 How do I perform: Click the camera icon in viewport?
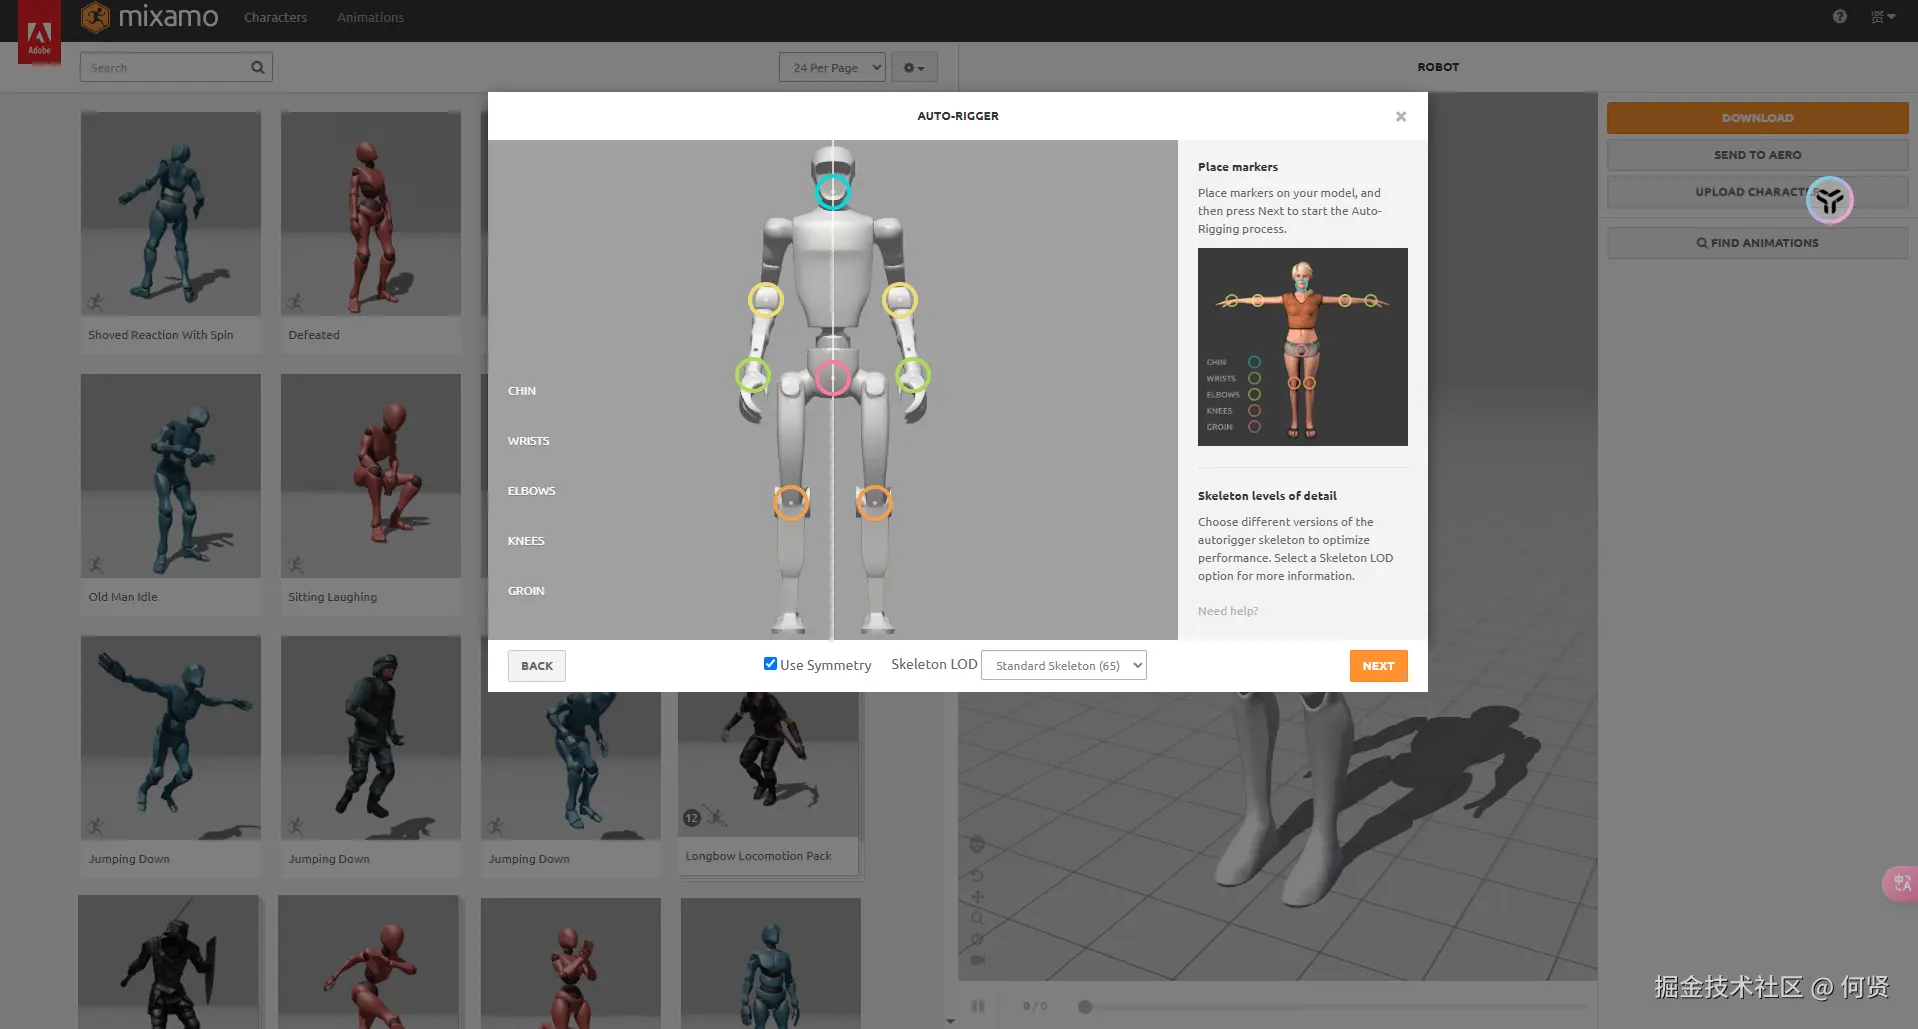977,960
